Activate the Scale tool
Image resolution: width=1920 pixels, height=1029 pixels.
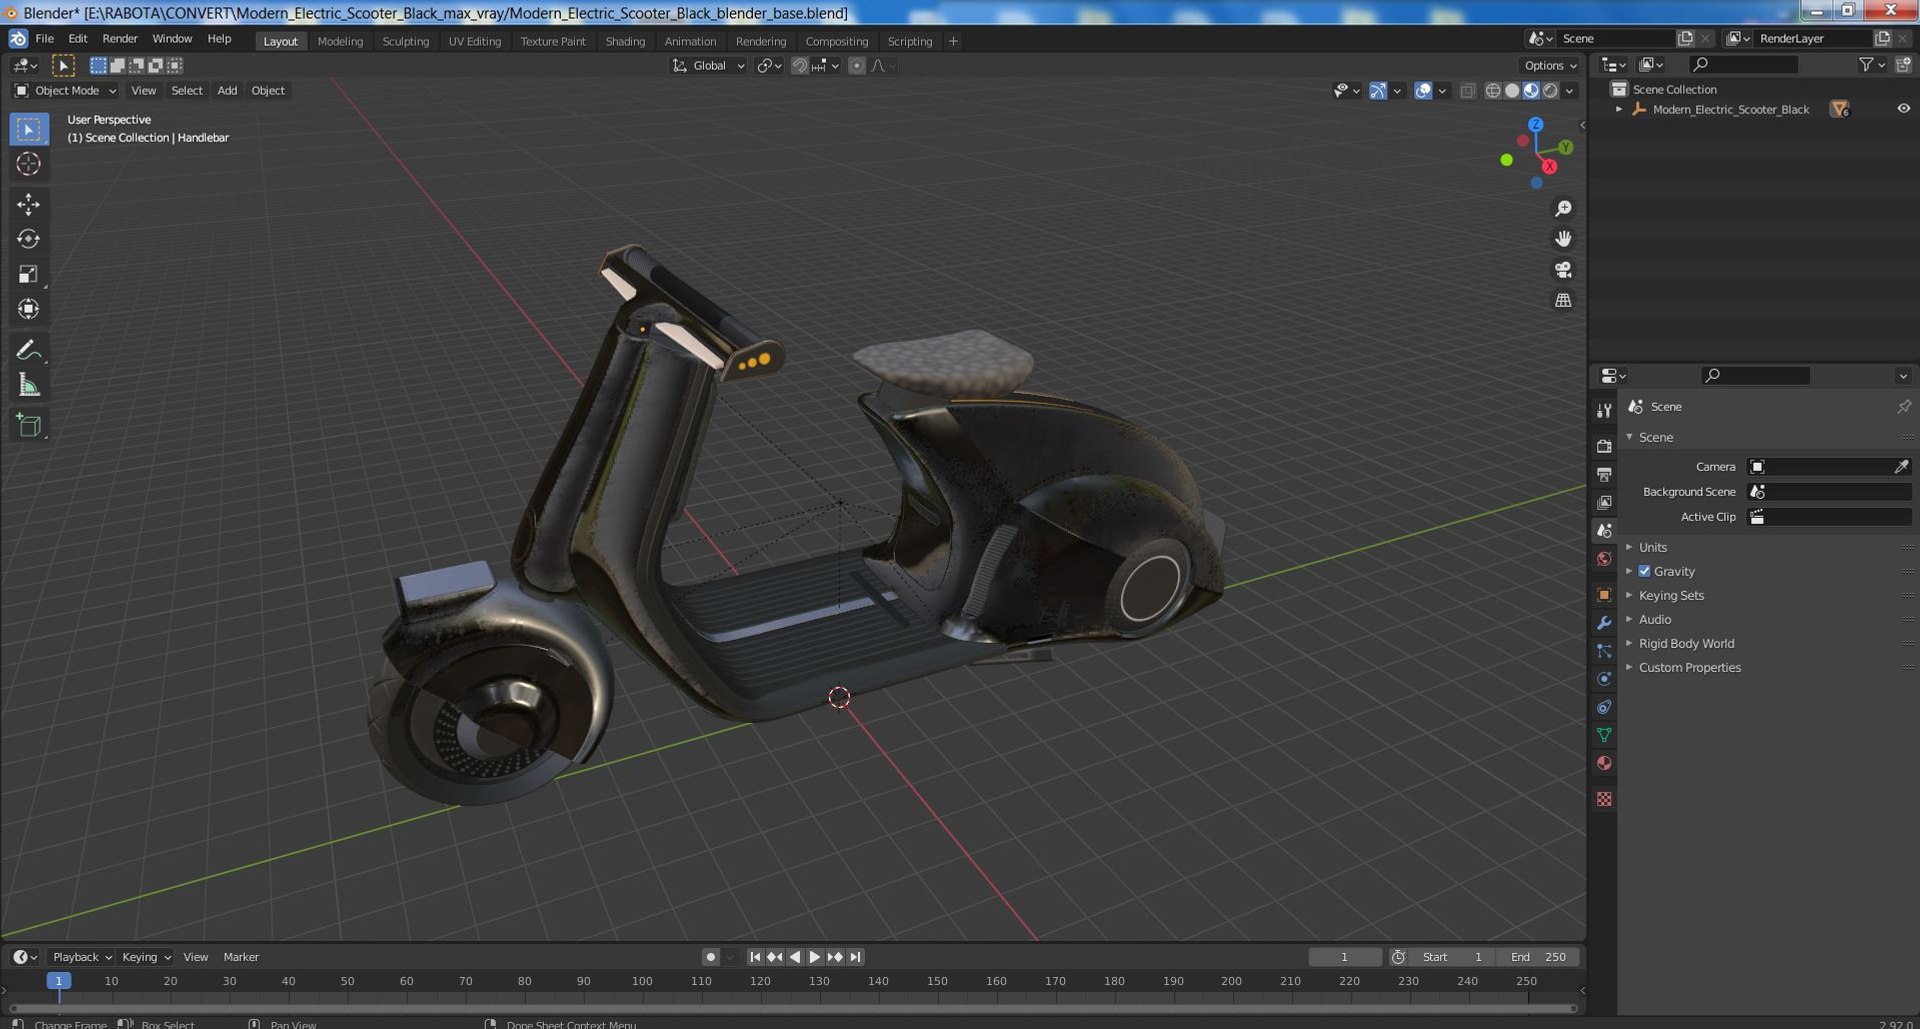pos(28,274)
